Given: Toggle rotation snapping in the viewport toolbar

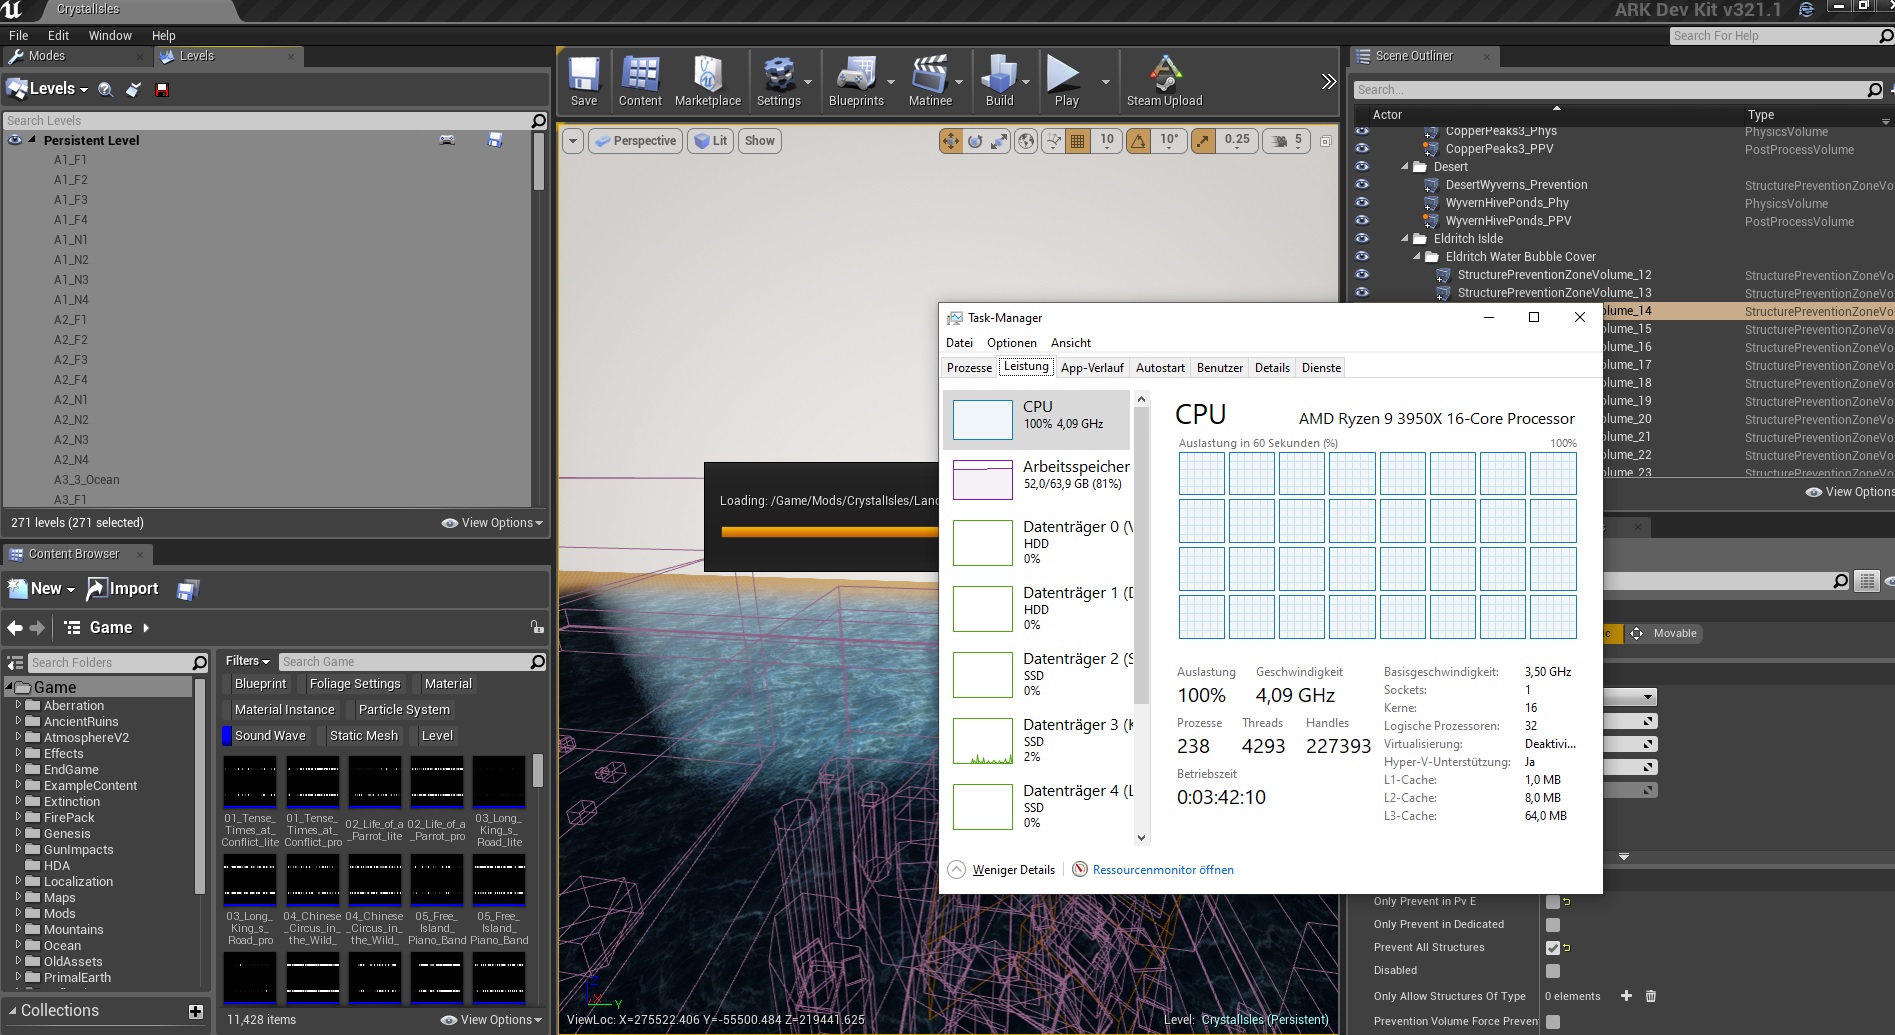Looking at the screenshot, I should 1138,141.
